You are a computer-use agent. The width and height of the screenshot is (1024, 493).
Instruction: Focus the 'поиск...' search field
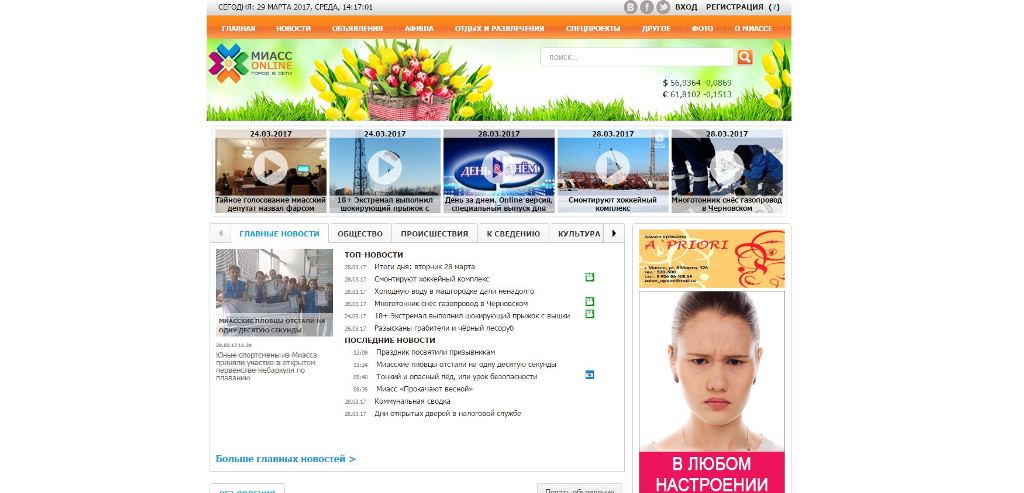pyautogui.click(x=638, y=57)
